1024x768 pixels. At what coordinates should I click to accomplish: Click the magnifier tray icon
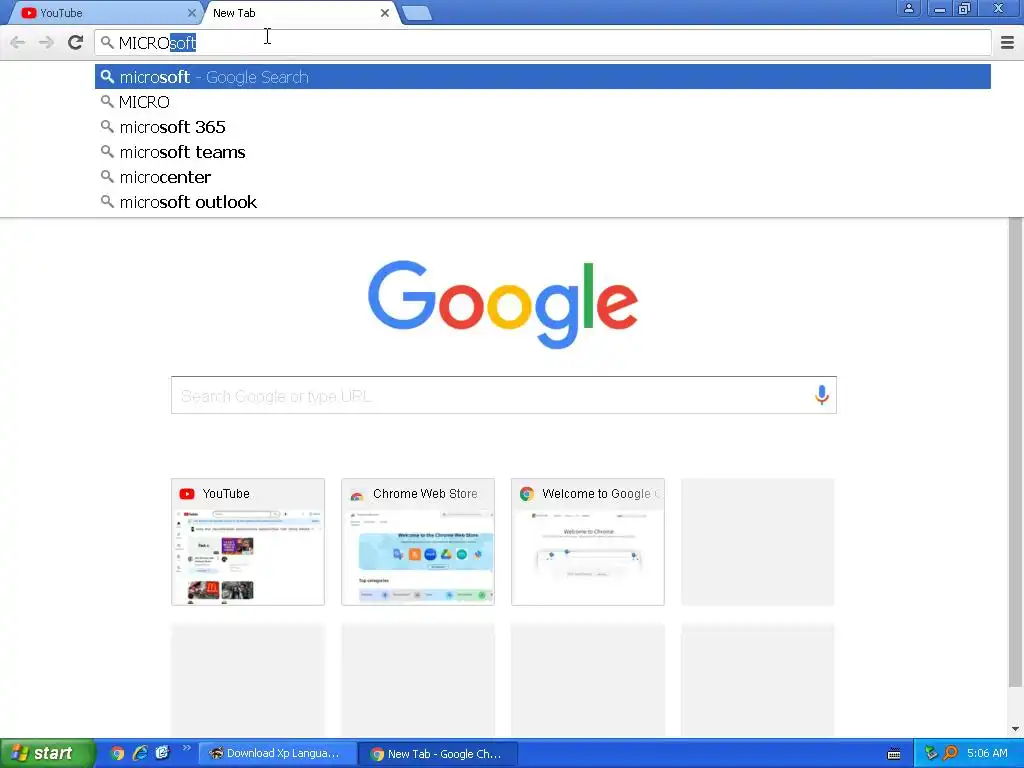(951, 754)
